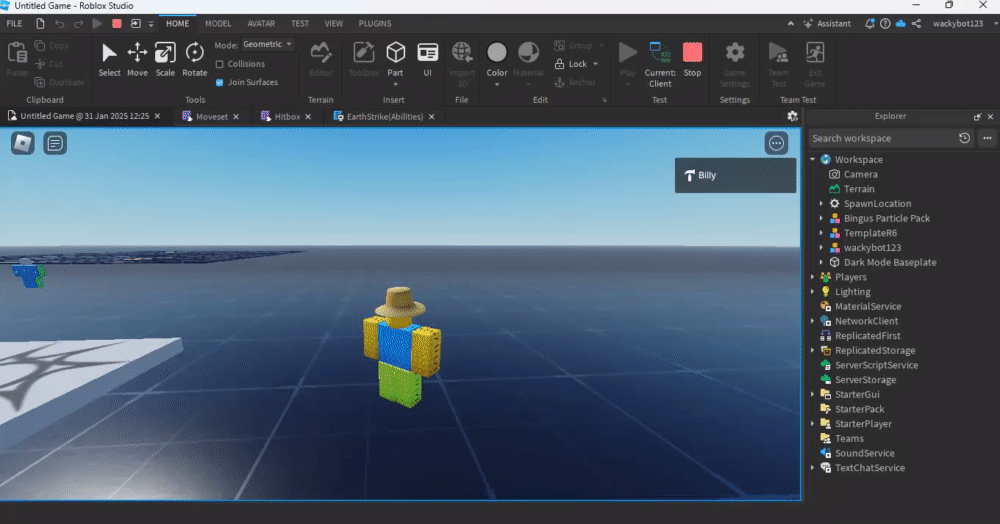Select the Billy tool in backpack
The width and height of the screenshot is (1000, 524).
[x=735, y=175]
